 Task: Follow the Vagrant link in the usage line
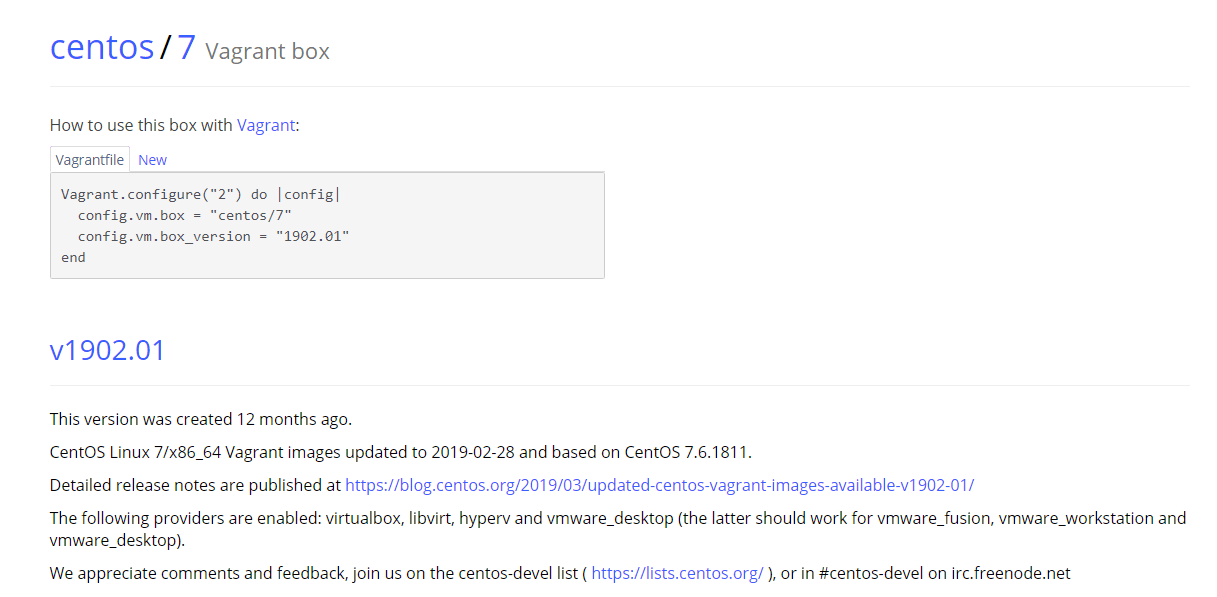(x=266, y=125)
